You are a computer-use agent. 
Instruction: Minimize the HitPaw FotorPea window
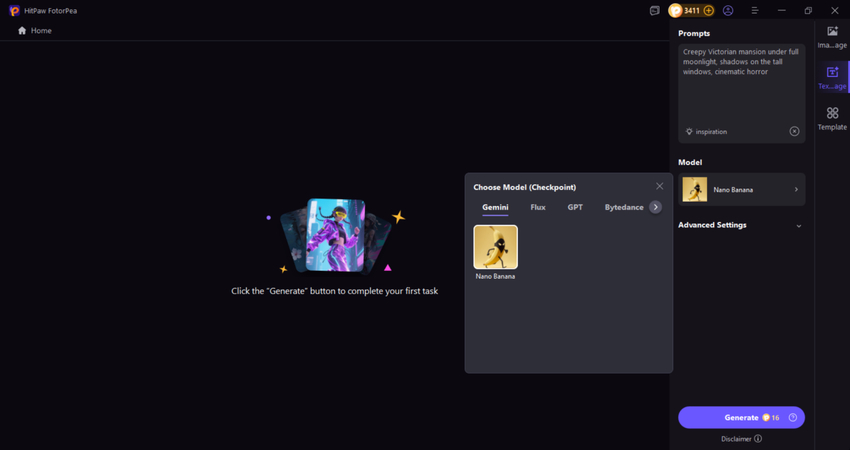[x=782, y=10]
